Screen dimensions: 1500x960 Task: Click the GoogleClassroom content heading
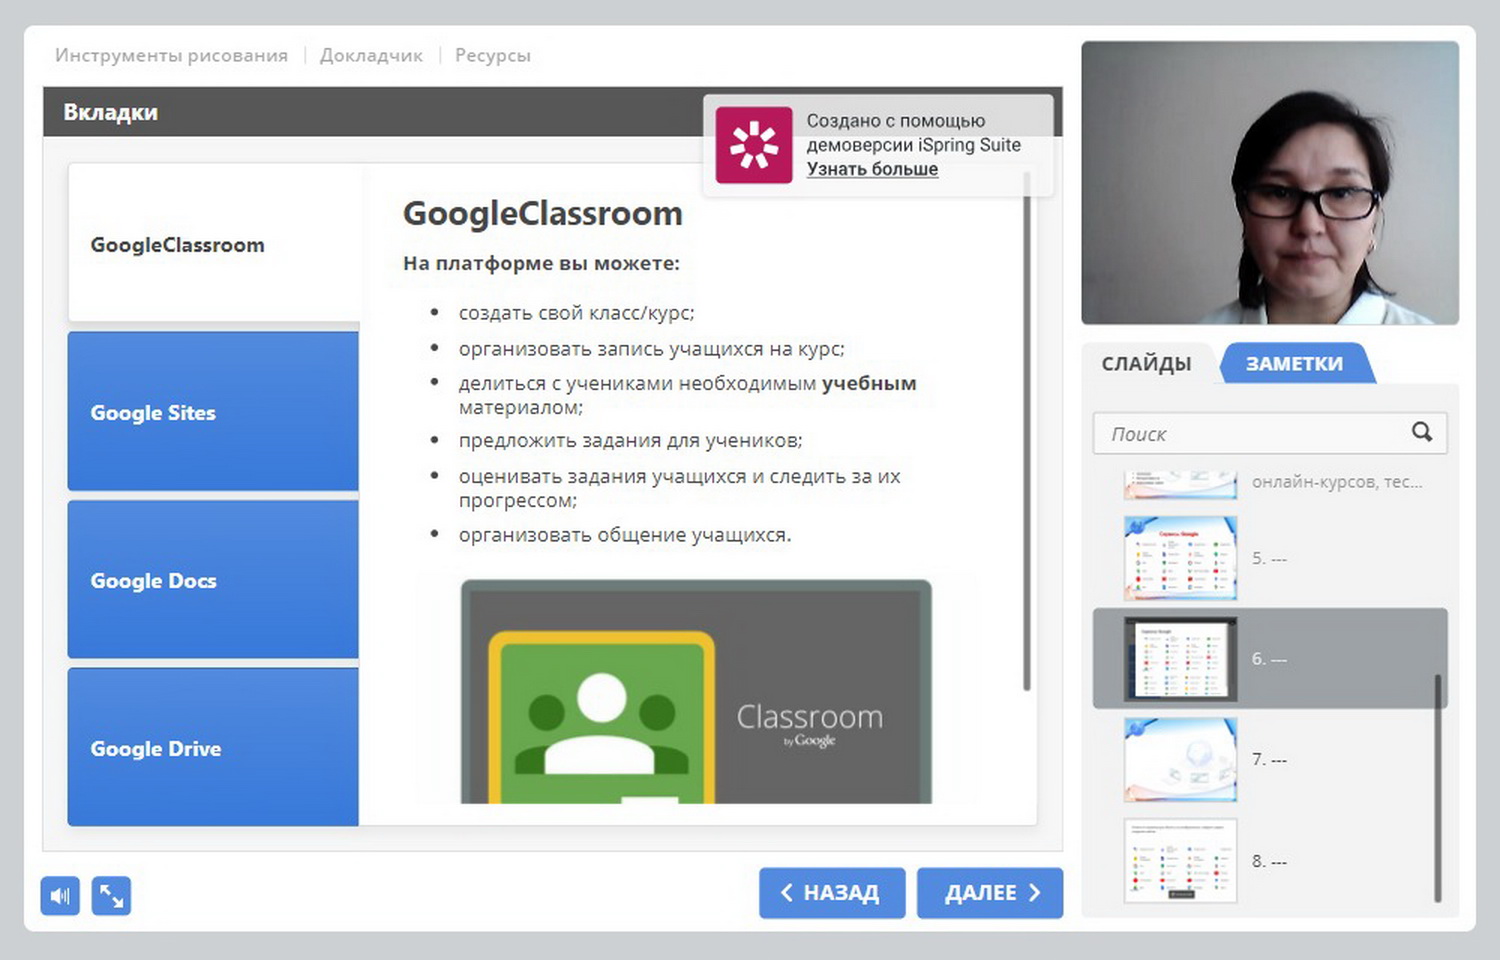[542, 213]
